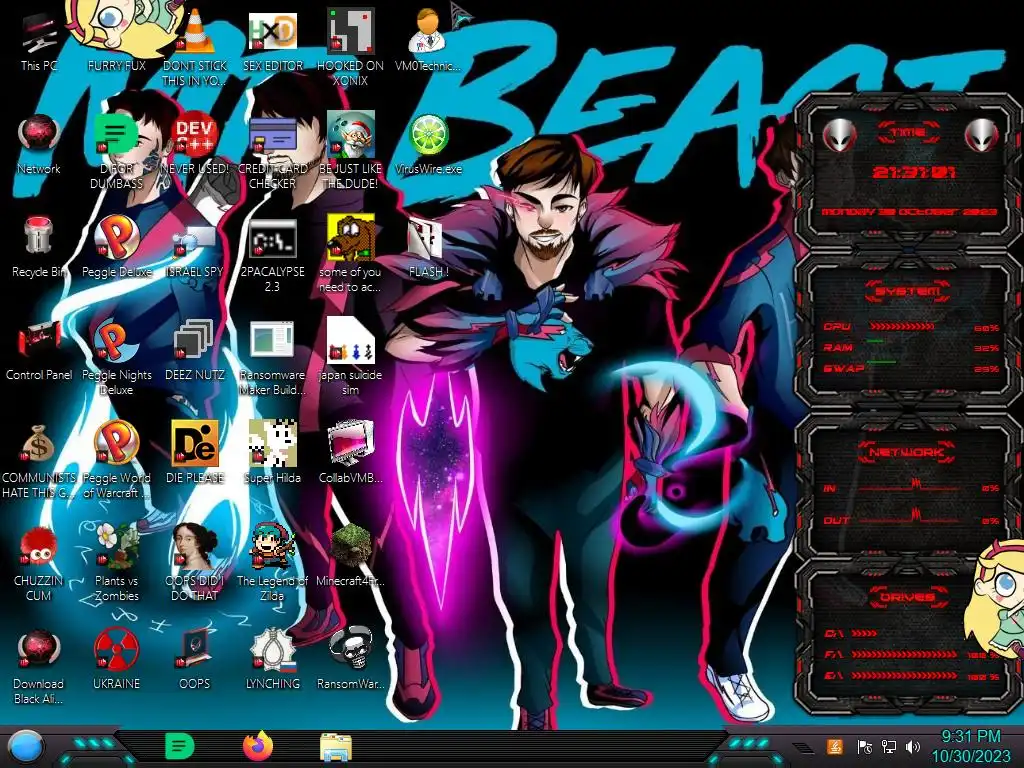Click the E:\ drive usage bar
This screenshot has height=768, width=1024.
coord(904,676)
